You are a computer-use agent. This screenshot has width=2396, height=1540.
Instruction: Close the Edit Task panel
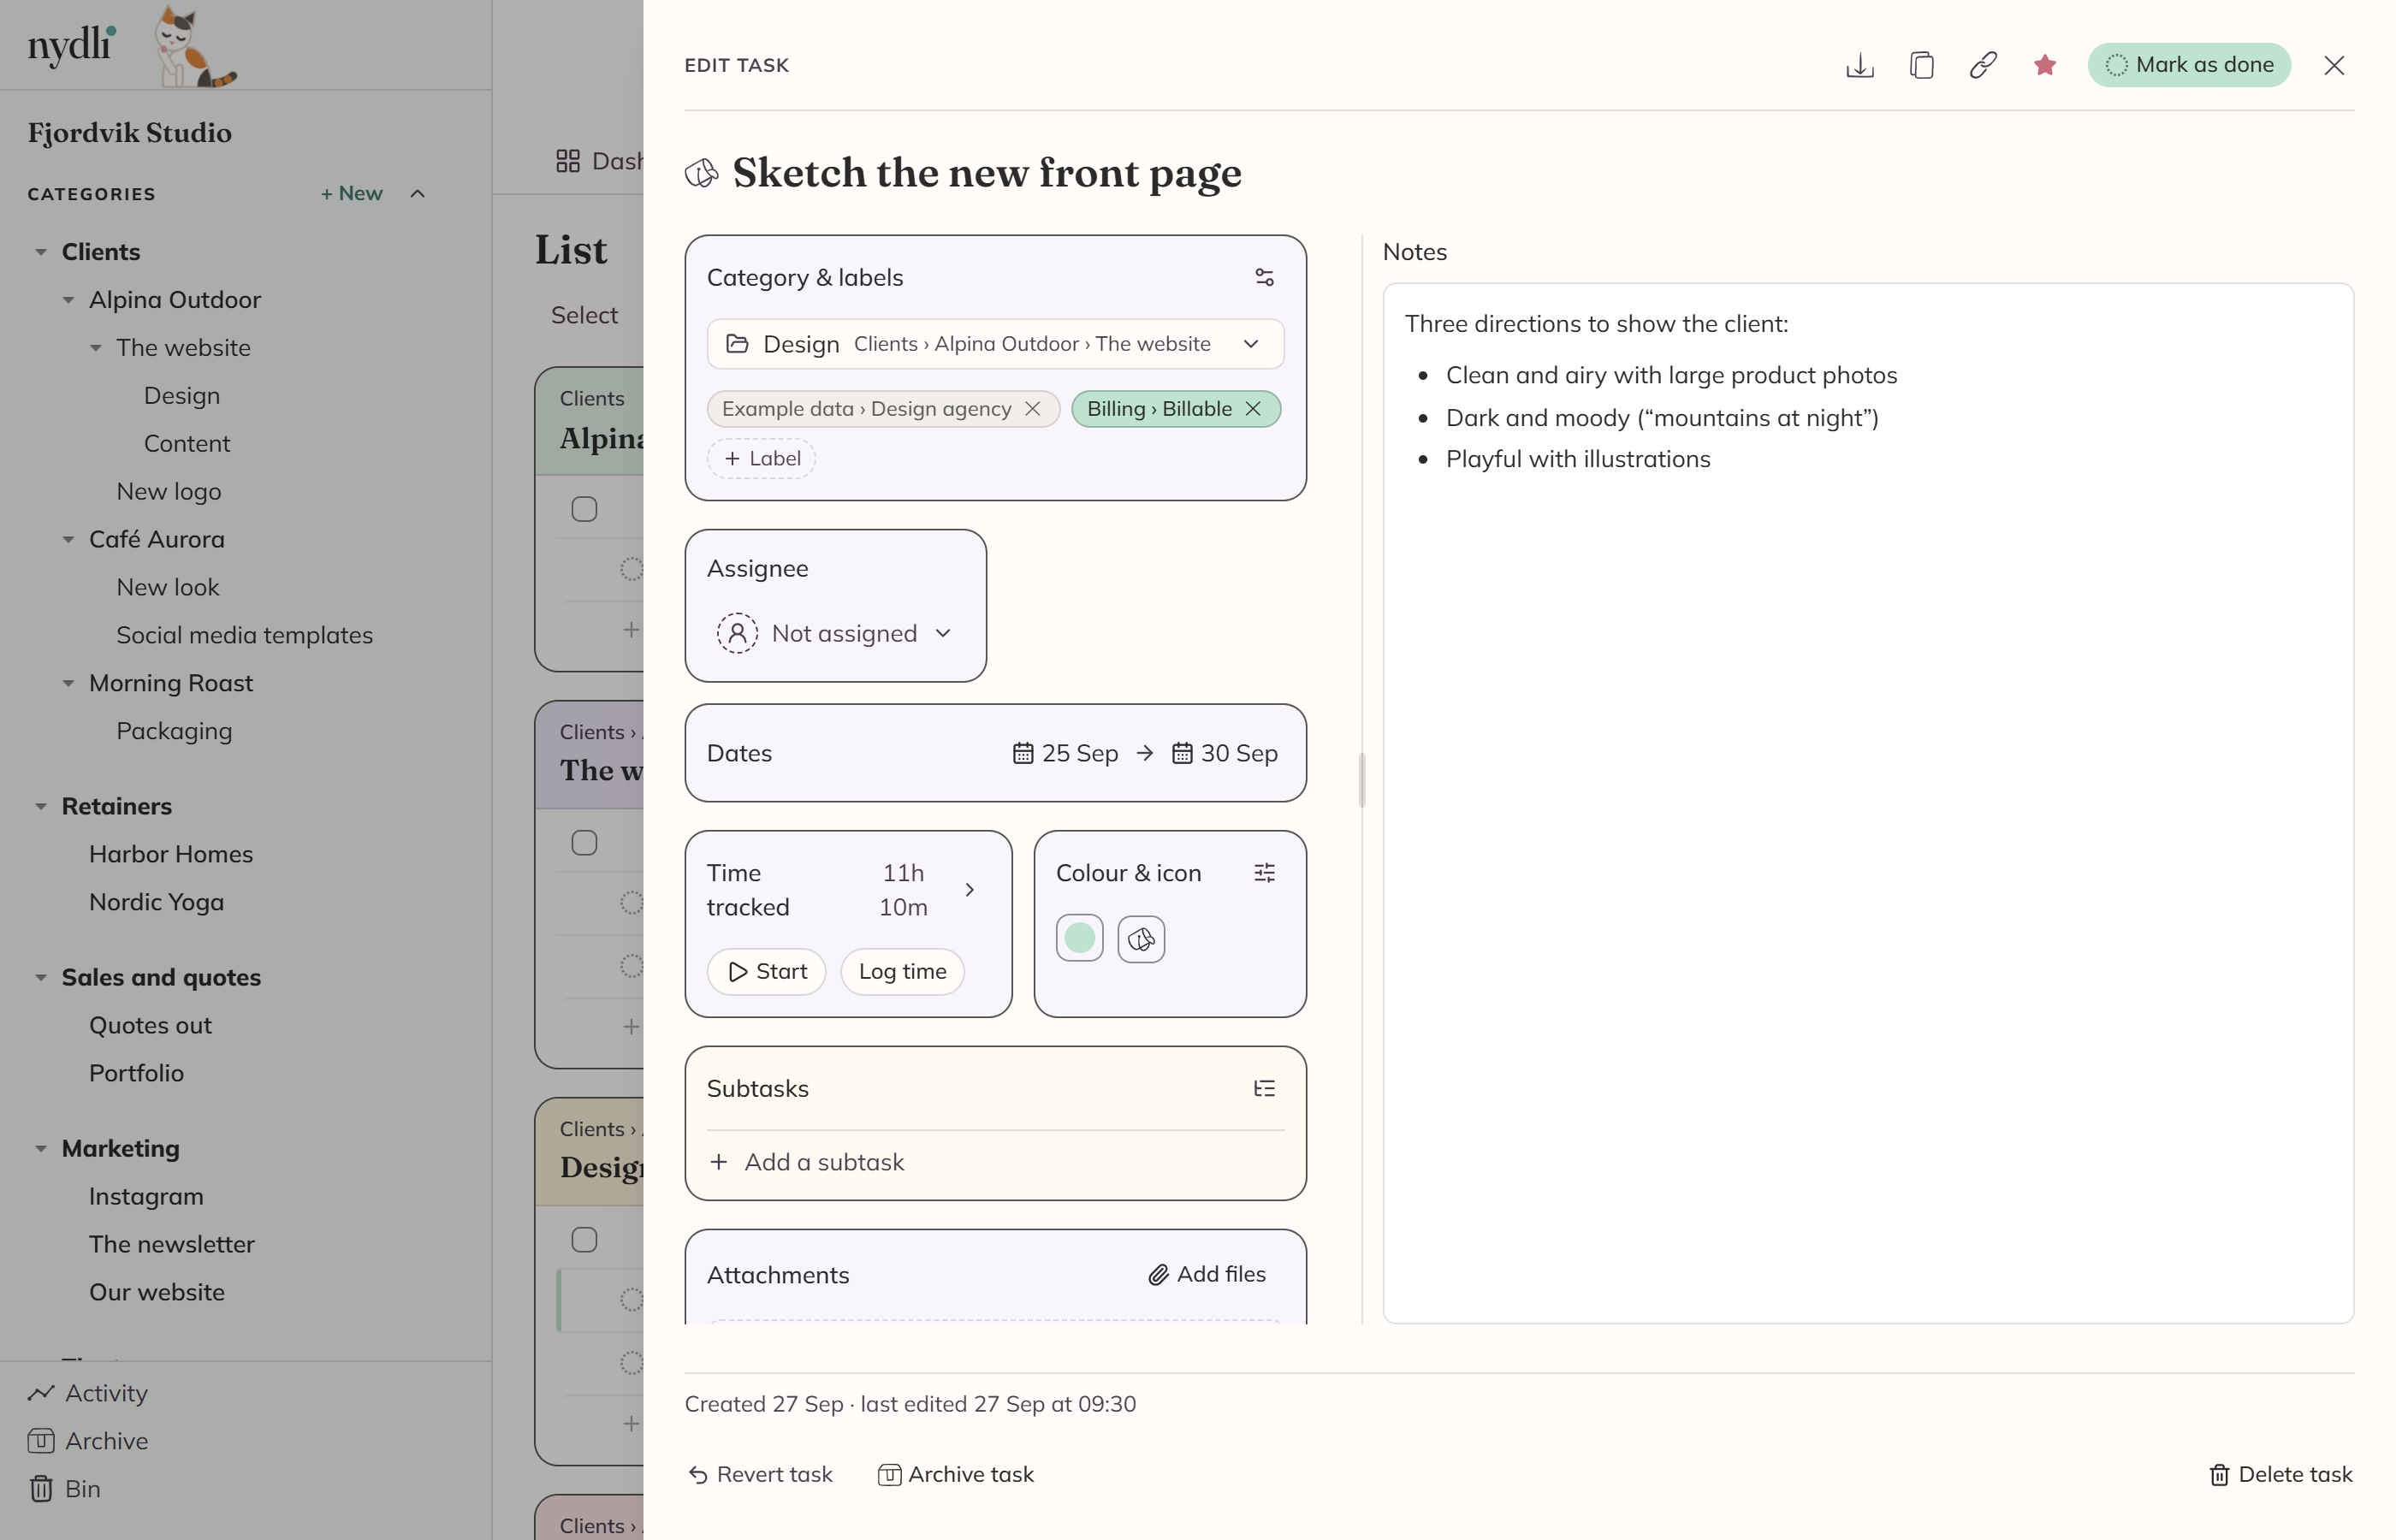(x=2334, y=65)
